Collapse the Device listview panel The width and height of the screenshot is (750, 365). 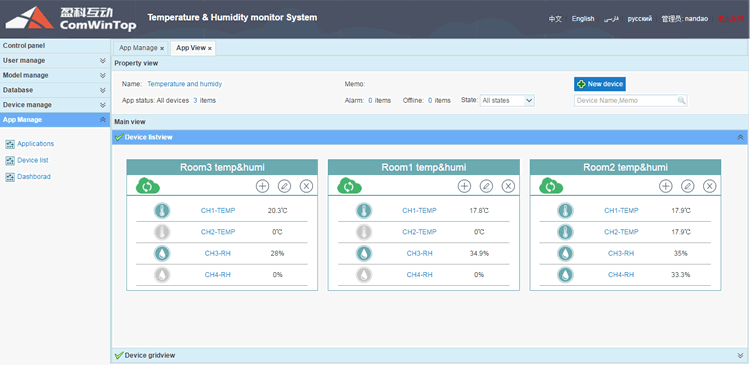coord(740,137)
